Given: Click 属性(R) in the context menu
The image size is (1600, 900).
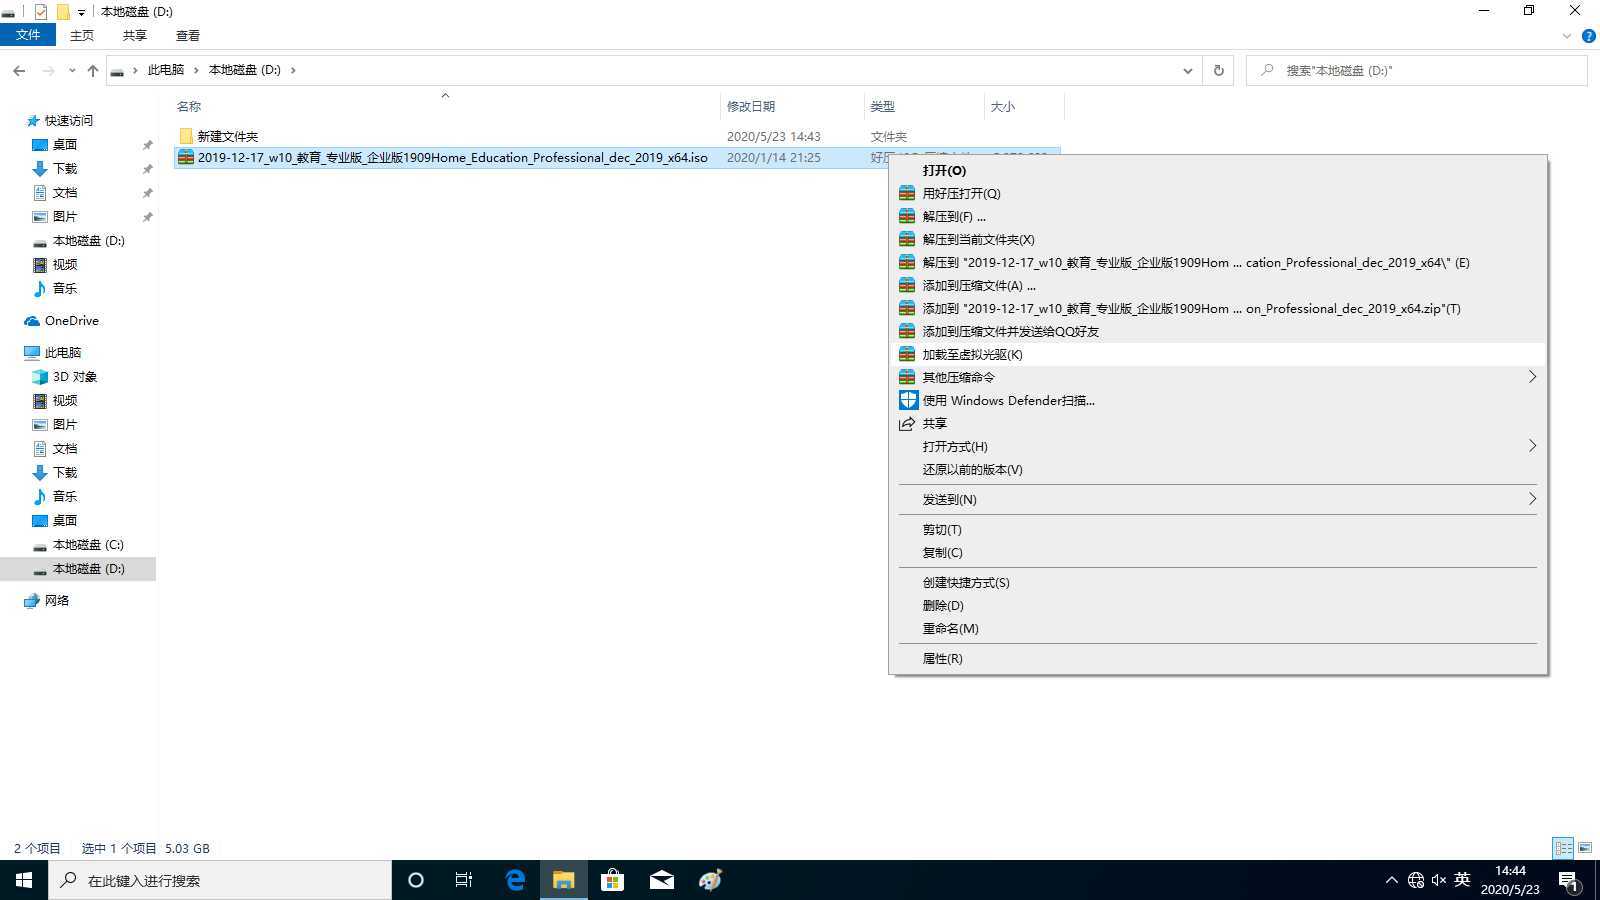Looking at the screenshot, I should tap(942, 658).
